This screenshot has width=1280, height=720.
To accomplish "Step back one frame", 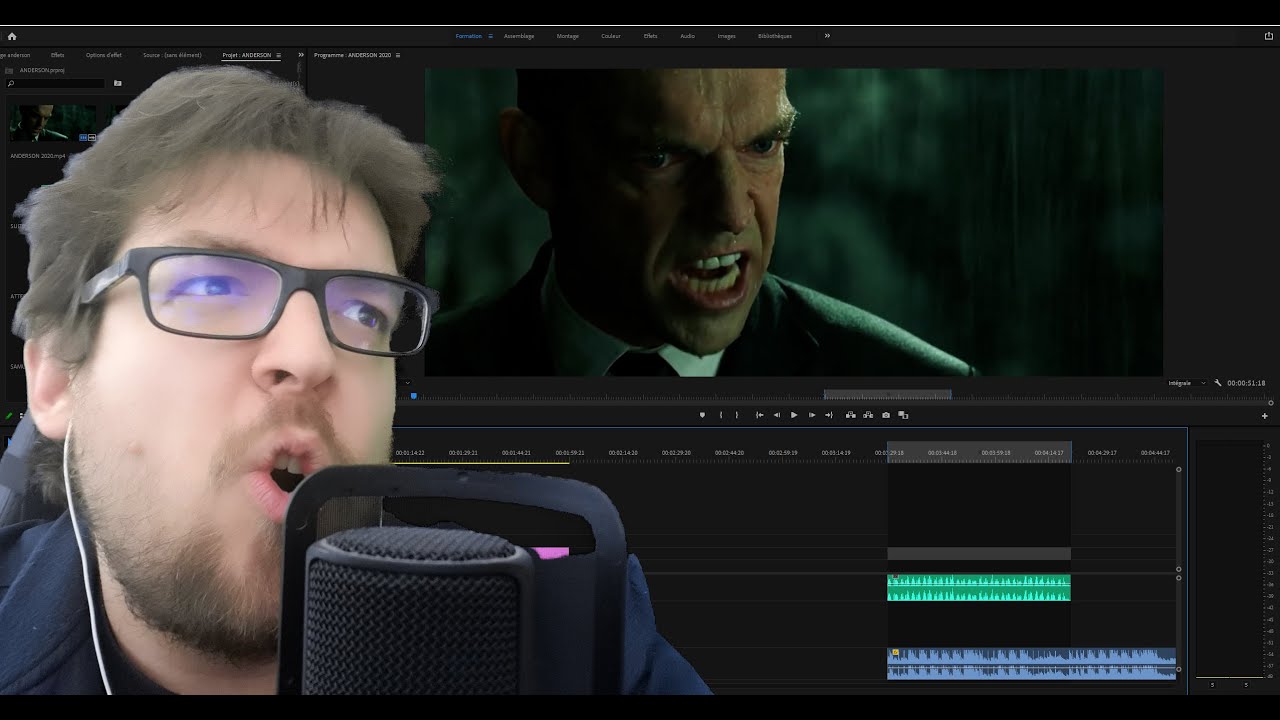I will [777, 415].
